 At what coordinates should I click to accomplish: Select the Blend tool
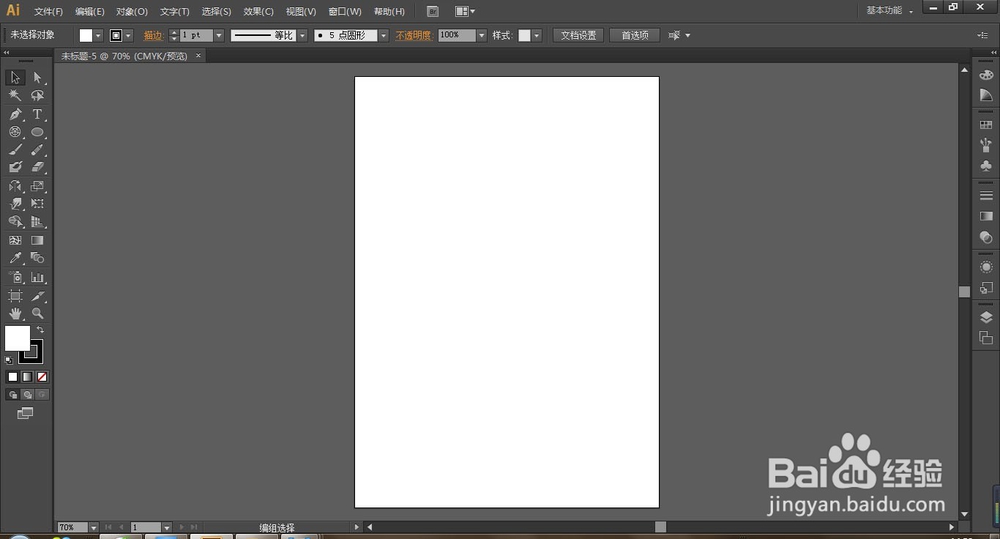37,258
